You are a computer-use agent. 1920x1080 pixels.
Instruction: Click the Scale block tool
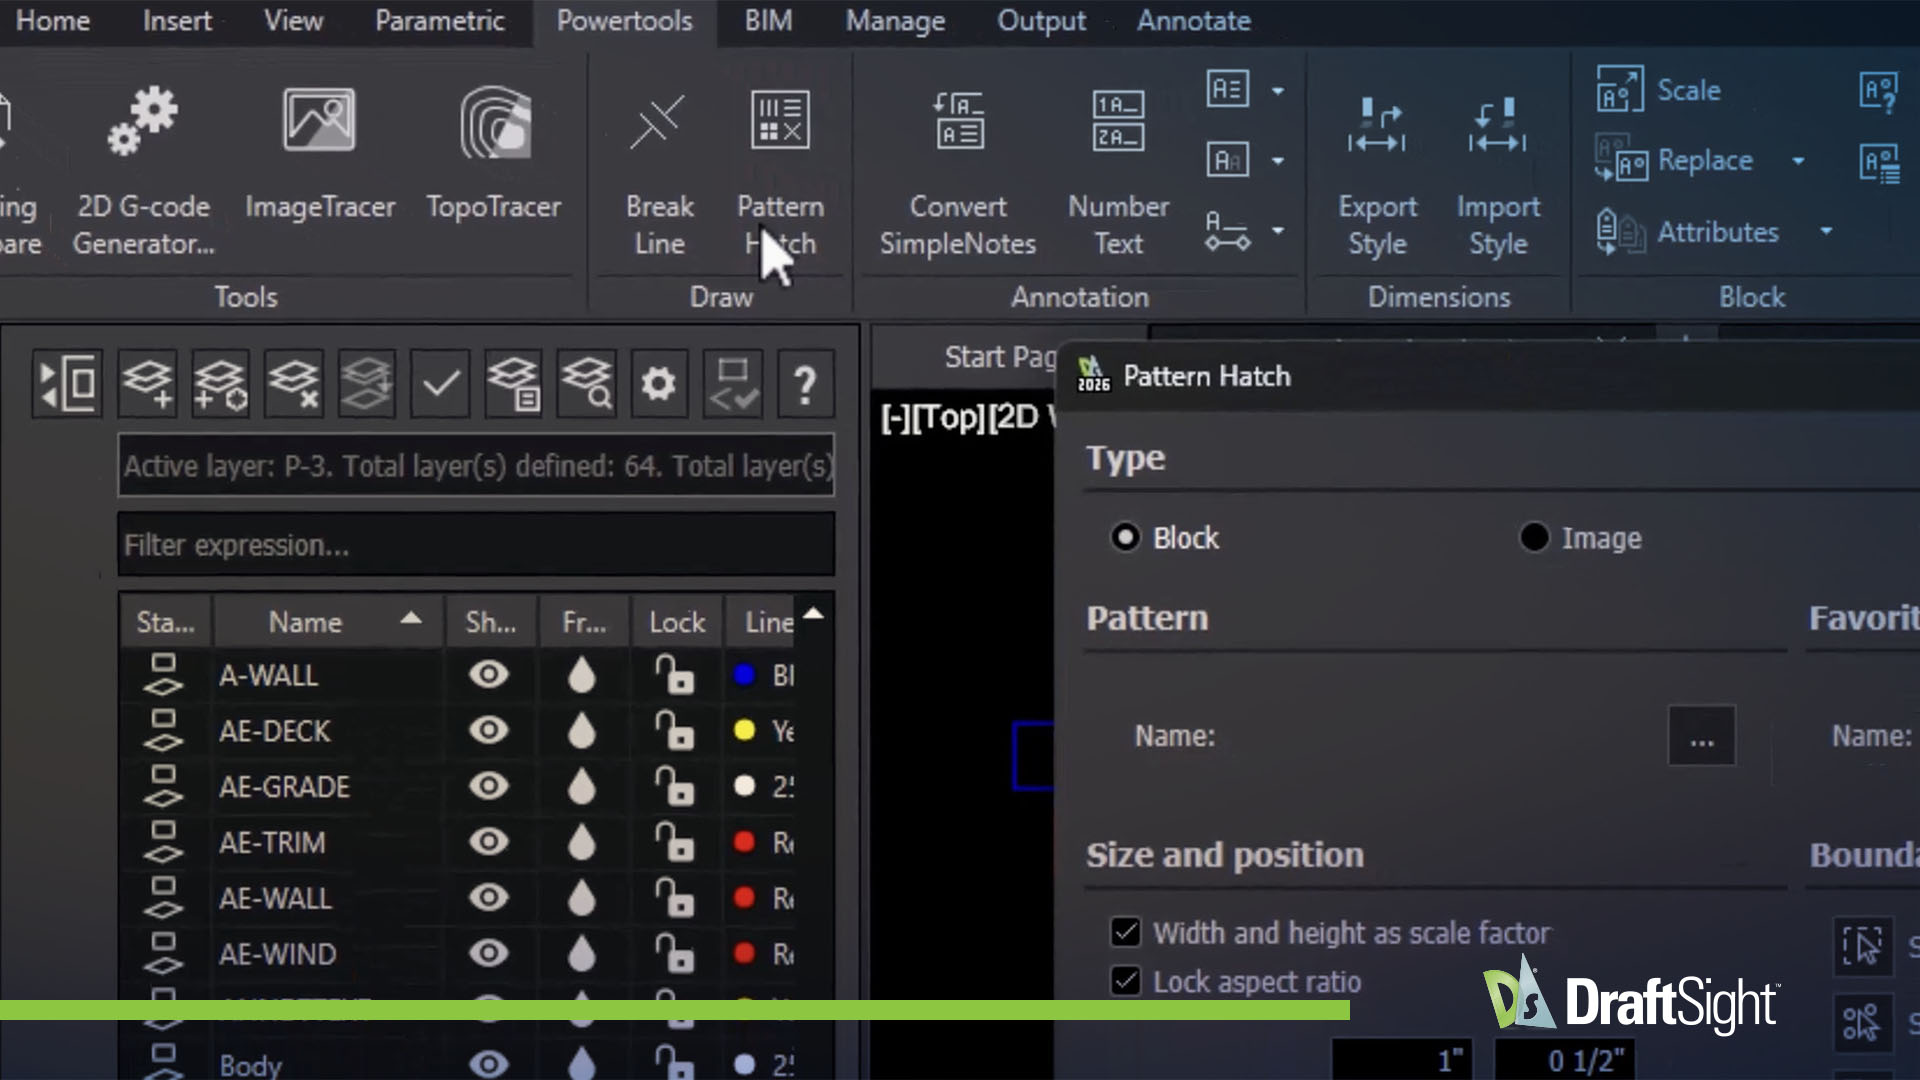pyautogui.click(x=1659, y=90)
